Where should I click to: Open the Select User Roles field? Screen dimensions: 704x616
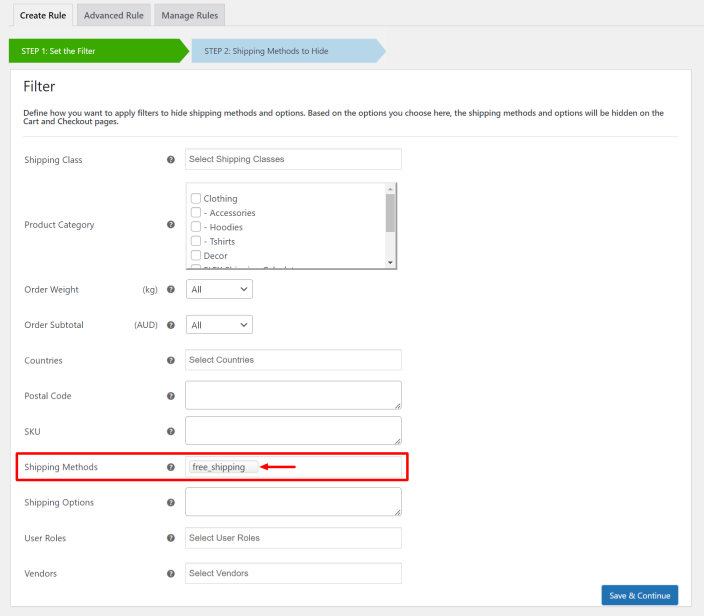293,538
